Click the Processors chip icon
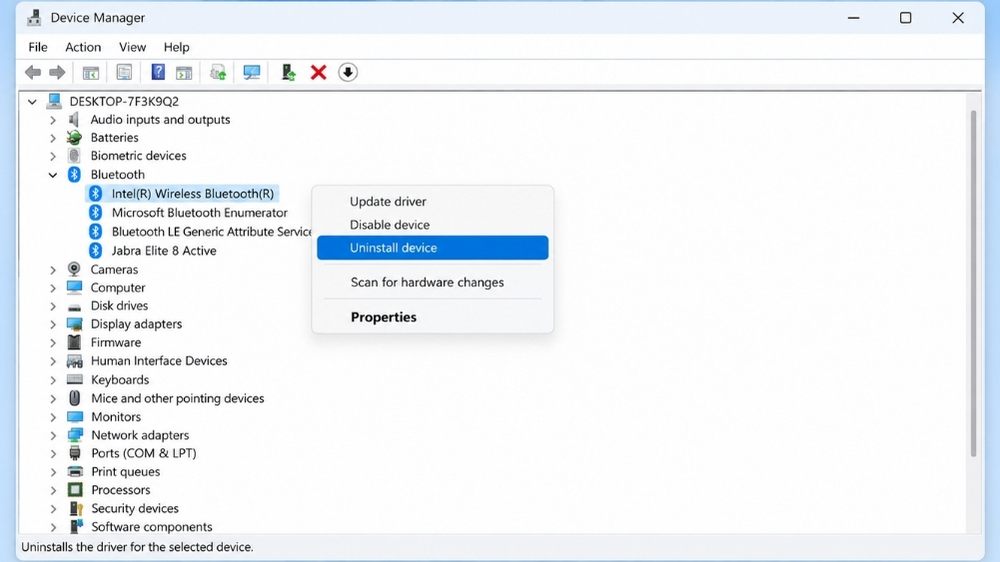The image size is (1000, 562). point(75,490)
